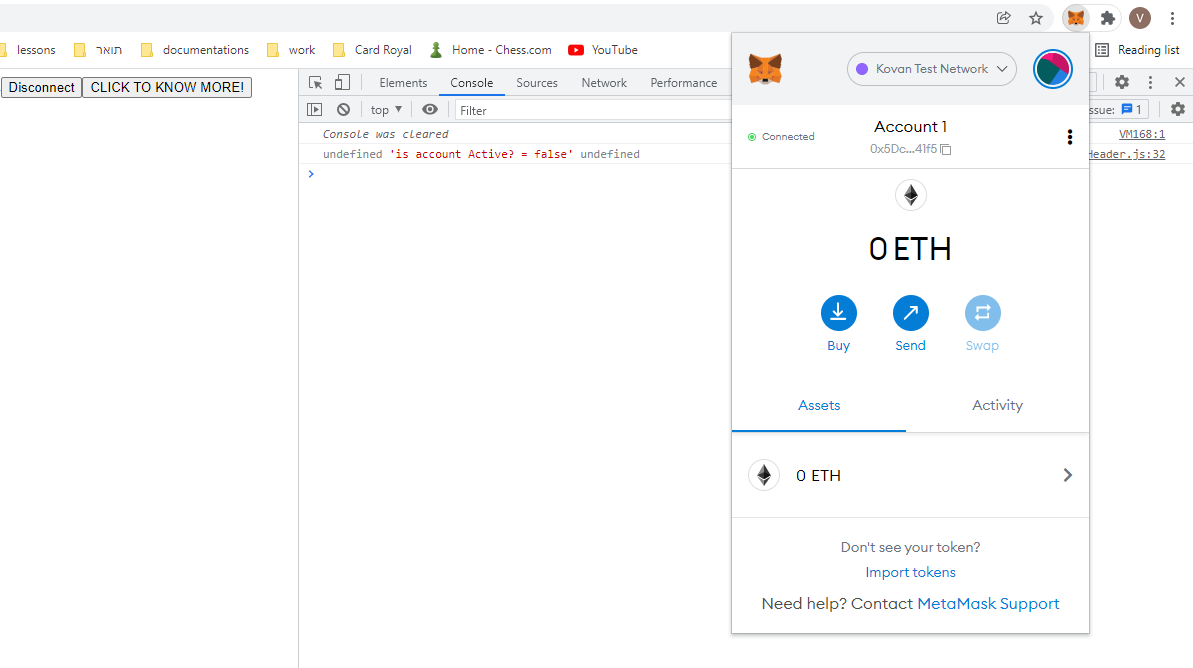Click the Ethereum icon in asset row

coord(764,476)
